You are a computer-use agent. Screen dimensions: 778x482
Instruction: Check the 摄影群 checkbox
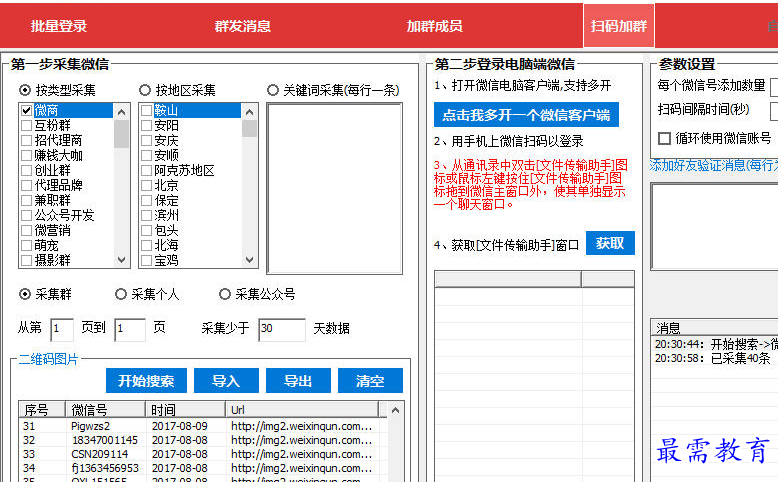(x=27, y=260)
